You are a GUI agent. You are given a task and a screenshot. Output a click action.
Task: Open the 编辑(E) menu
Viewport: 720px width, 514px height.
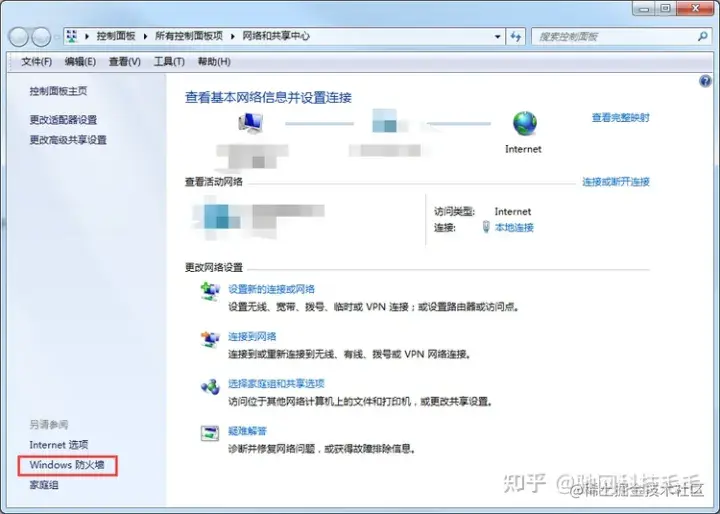point(80,62)
